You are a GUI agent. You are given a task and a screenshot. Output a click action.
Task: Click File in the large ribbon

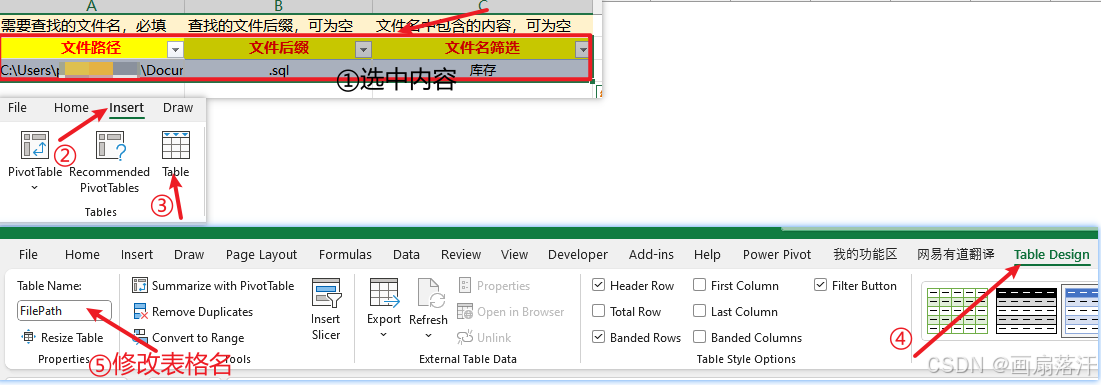point(28,254)
